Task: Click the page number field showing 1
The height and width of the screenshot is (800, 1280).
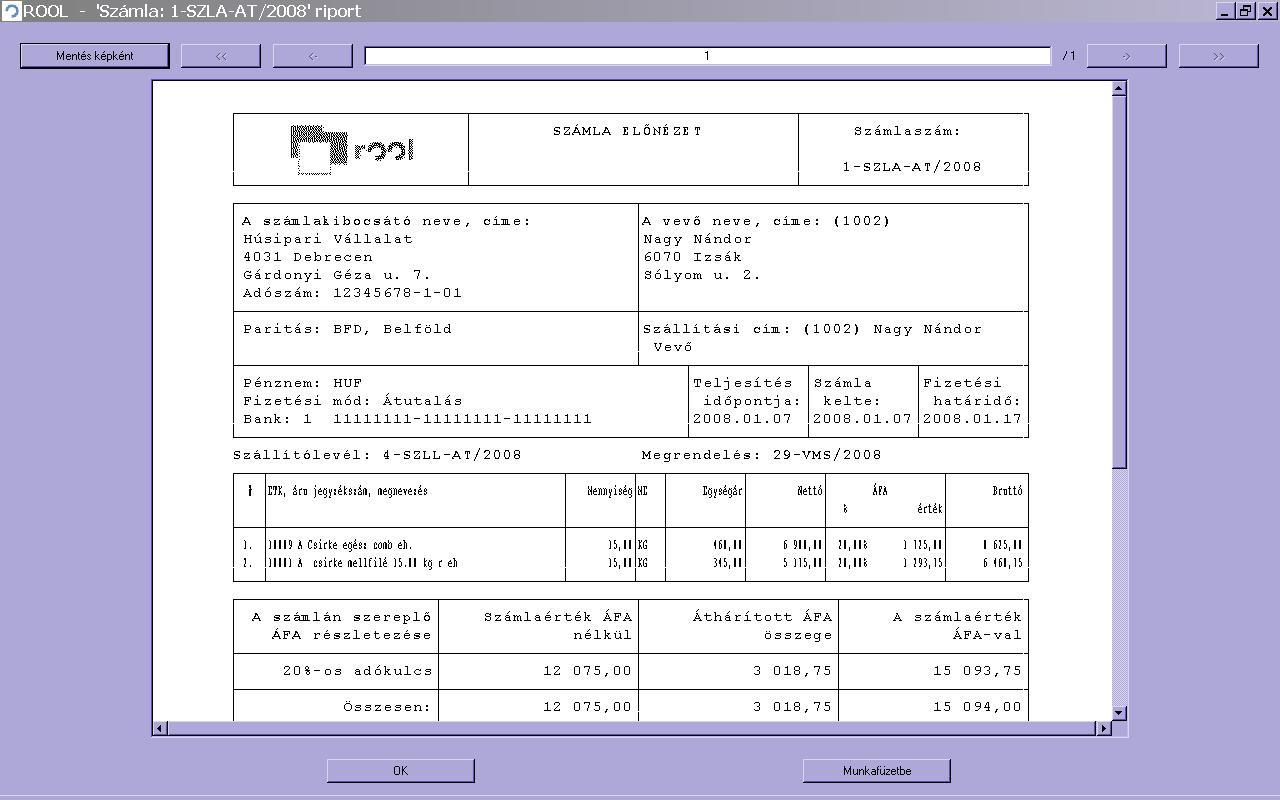Action: pos(707,56)
